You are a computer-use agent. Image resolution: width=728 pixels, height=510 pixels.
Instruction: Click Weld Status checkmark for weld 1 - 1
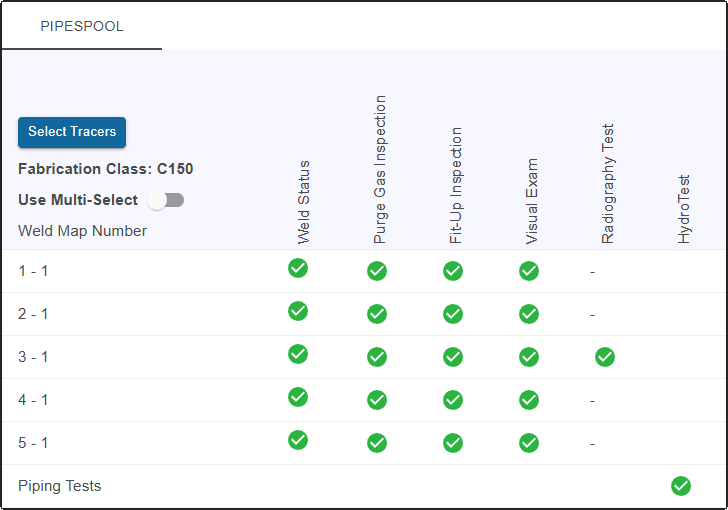[x=298, y=268]
